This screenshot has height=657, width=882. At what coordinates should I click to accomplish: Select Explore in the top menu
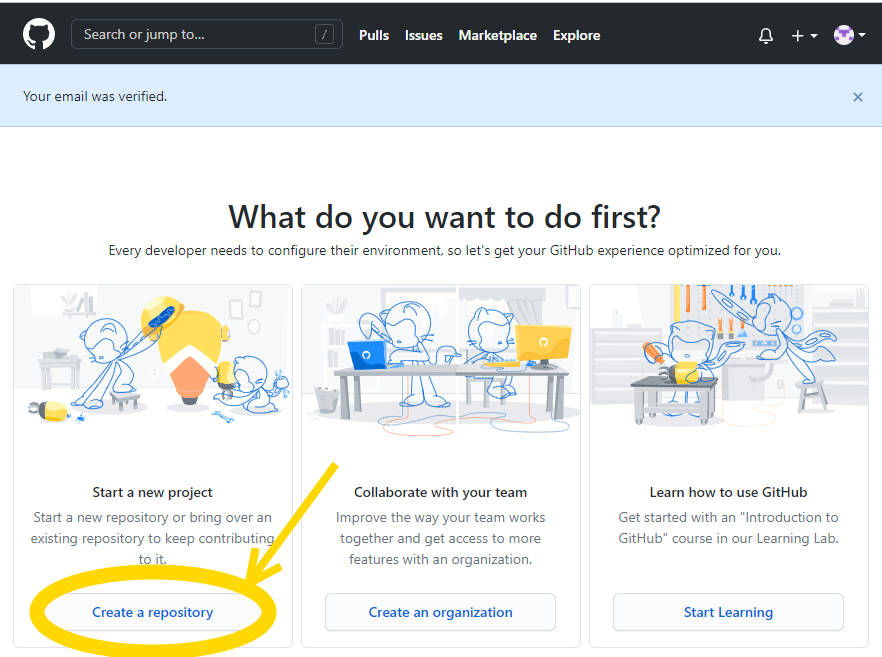tap(576, 35)
